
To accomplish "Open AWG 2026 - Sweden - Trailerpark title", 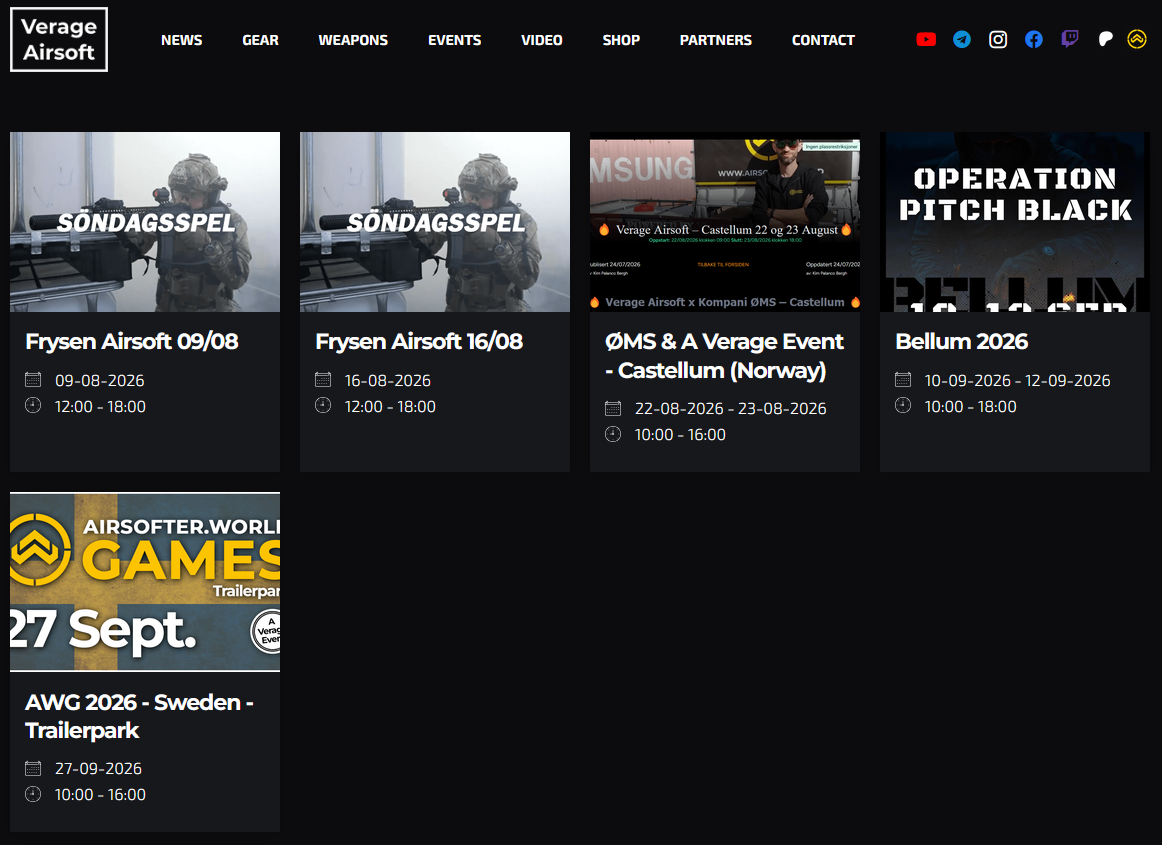I will [x=139, y=716].
